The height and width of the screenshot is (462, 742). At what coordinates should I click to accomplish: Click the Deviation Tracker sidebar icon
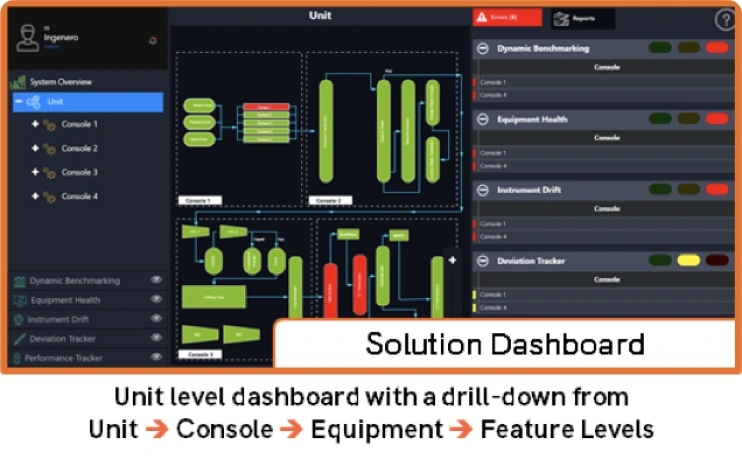coord(19,338)
